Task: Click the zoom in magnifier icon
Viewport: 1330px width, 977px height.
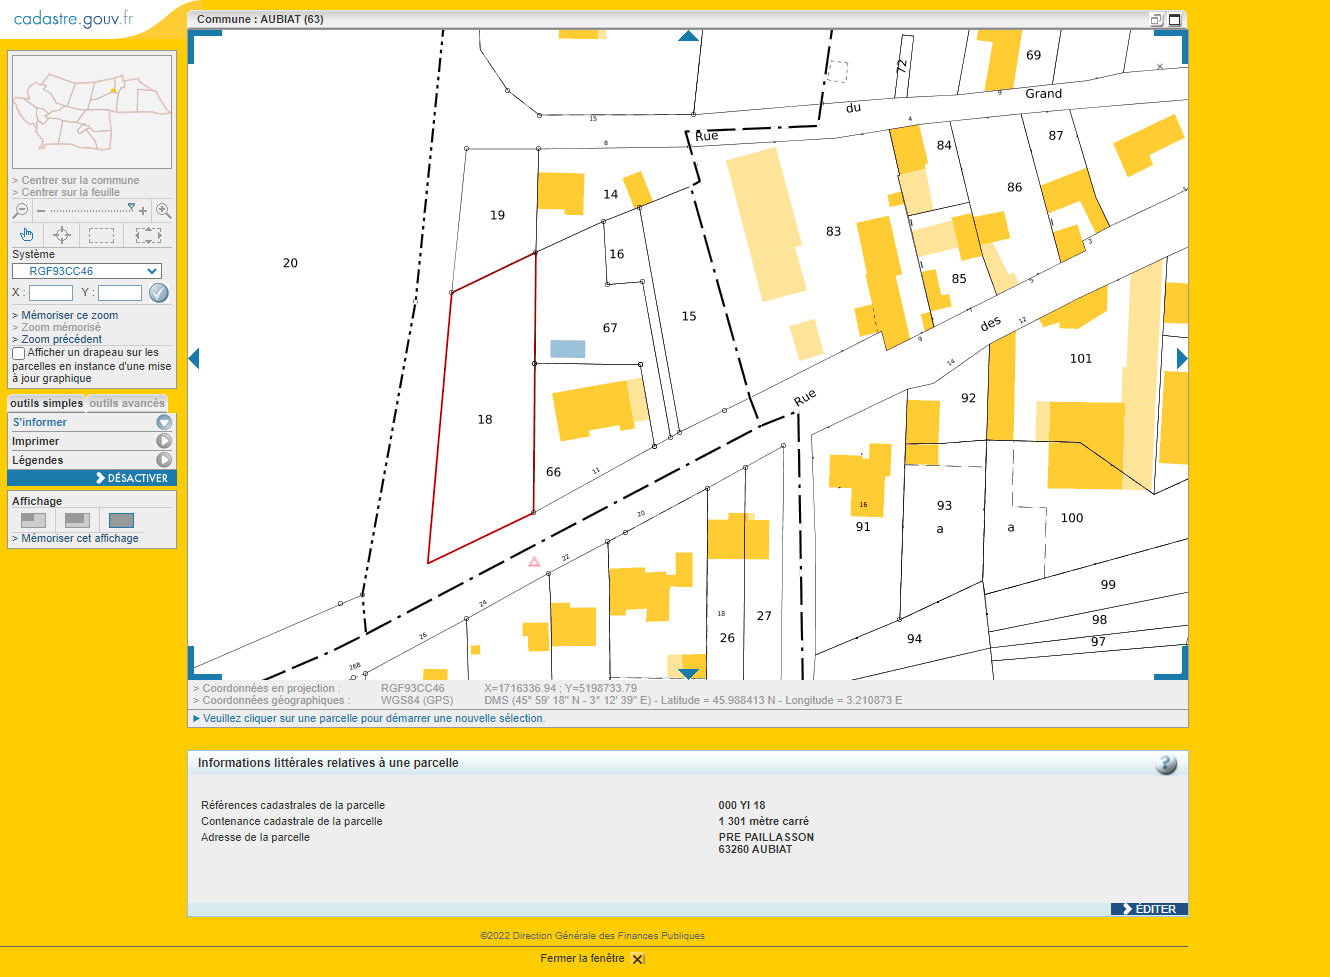Action: tap(164, 211)
